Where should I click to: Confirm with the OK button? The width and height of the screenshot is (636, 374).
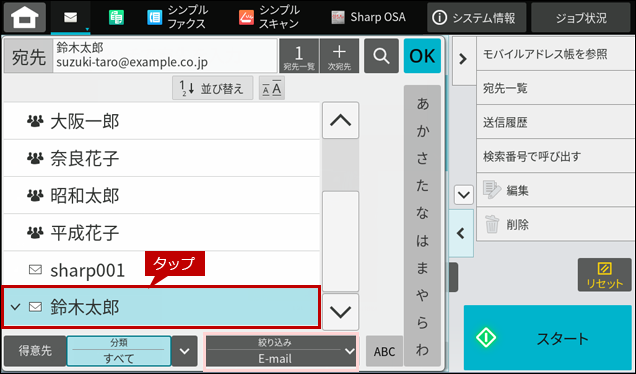(x=422, y=56)
